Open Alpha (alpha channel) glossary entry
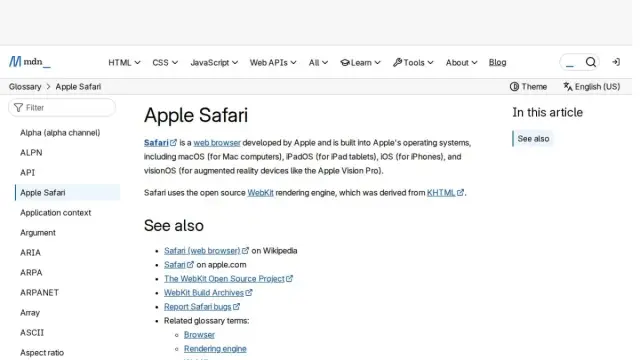640x360 pixels. [60, 133]
